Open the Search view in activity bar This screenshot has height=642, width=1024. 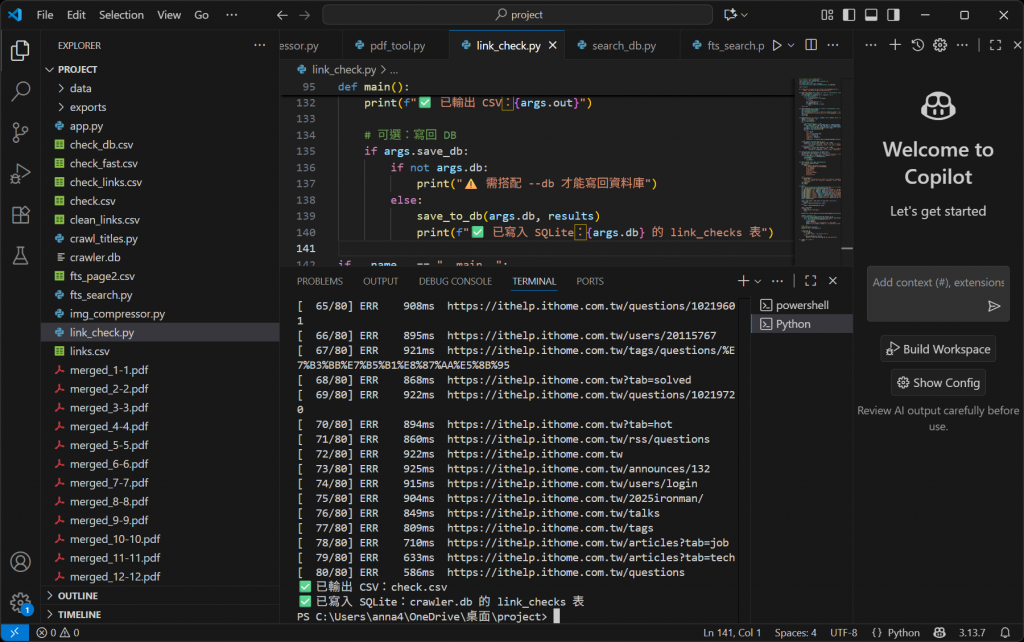(x=20, y=91)
